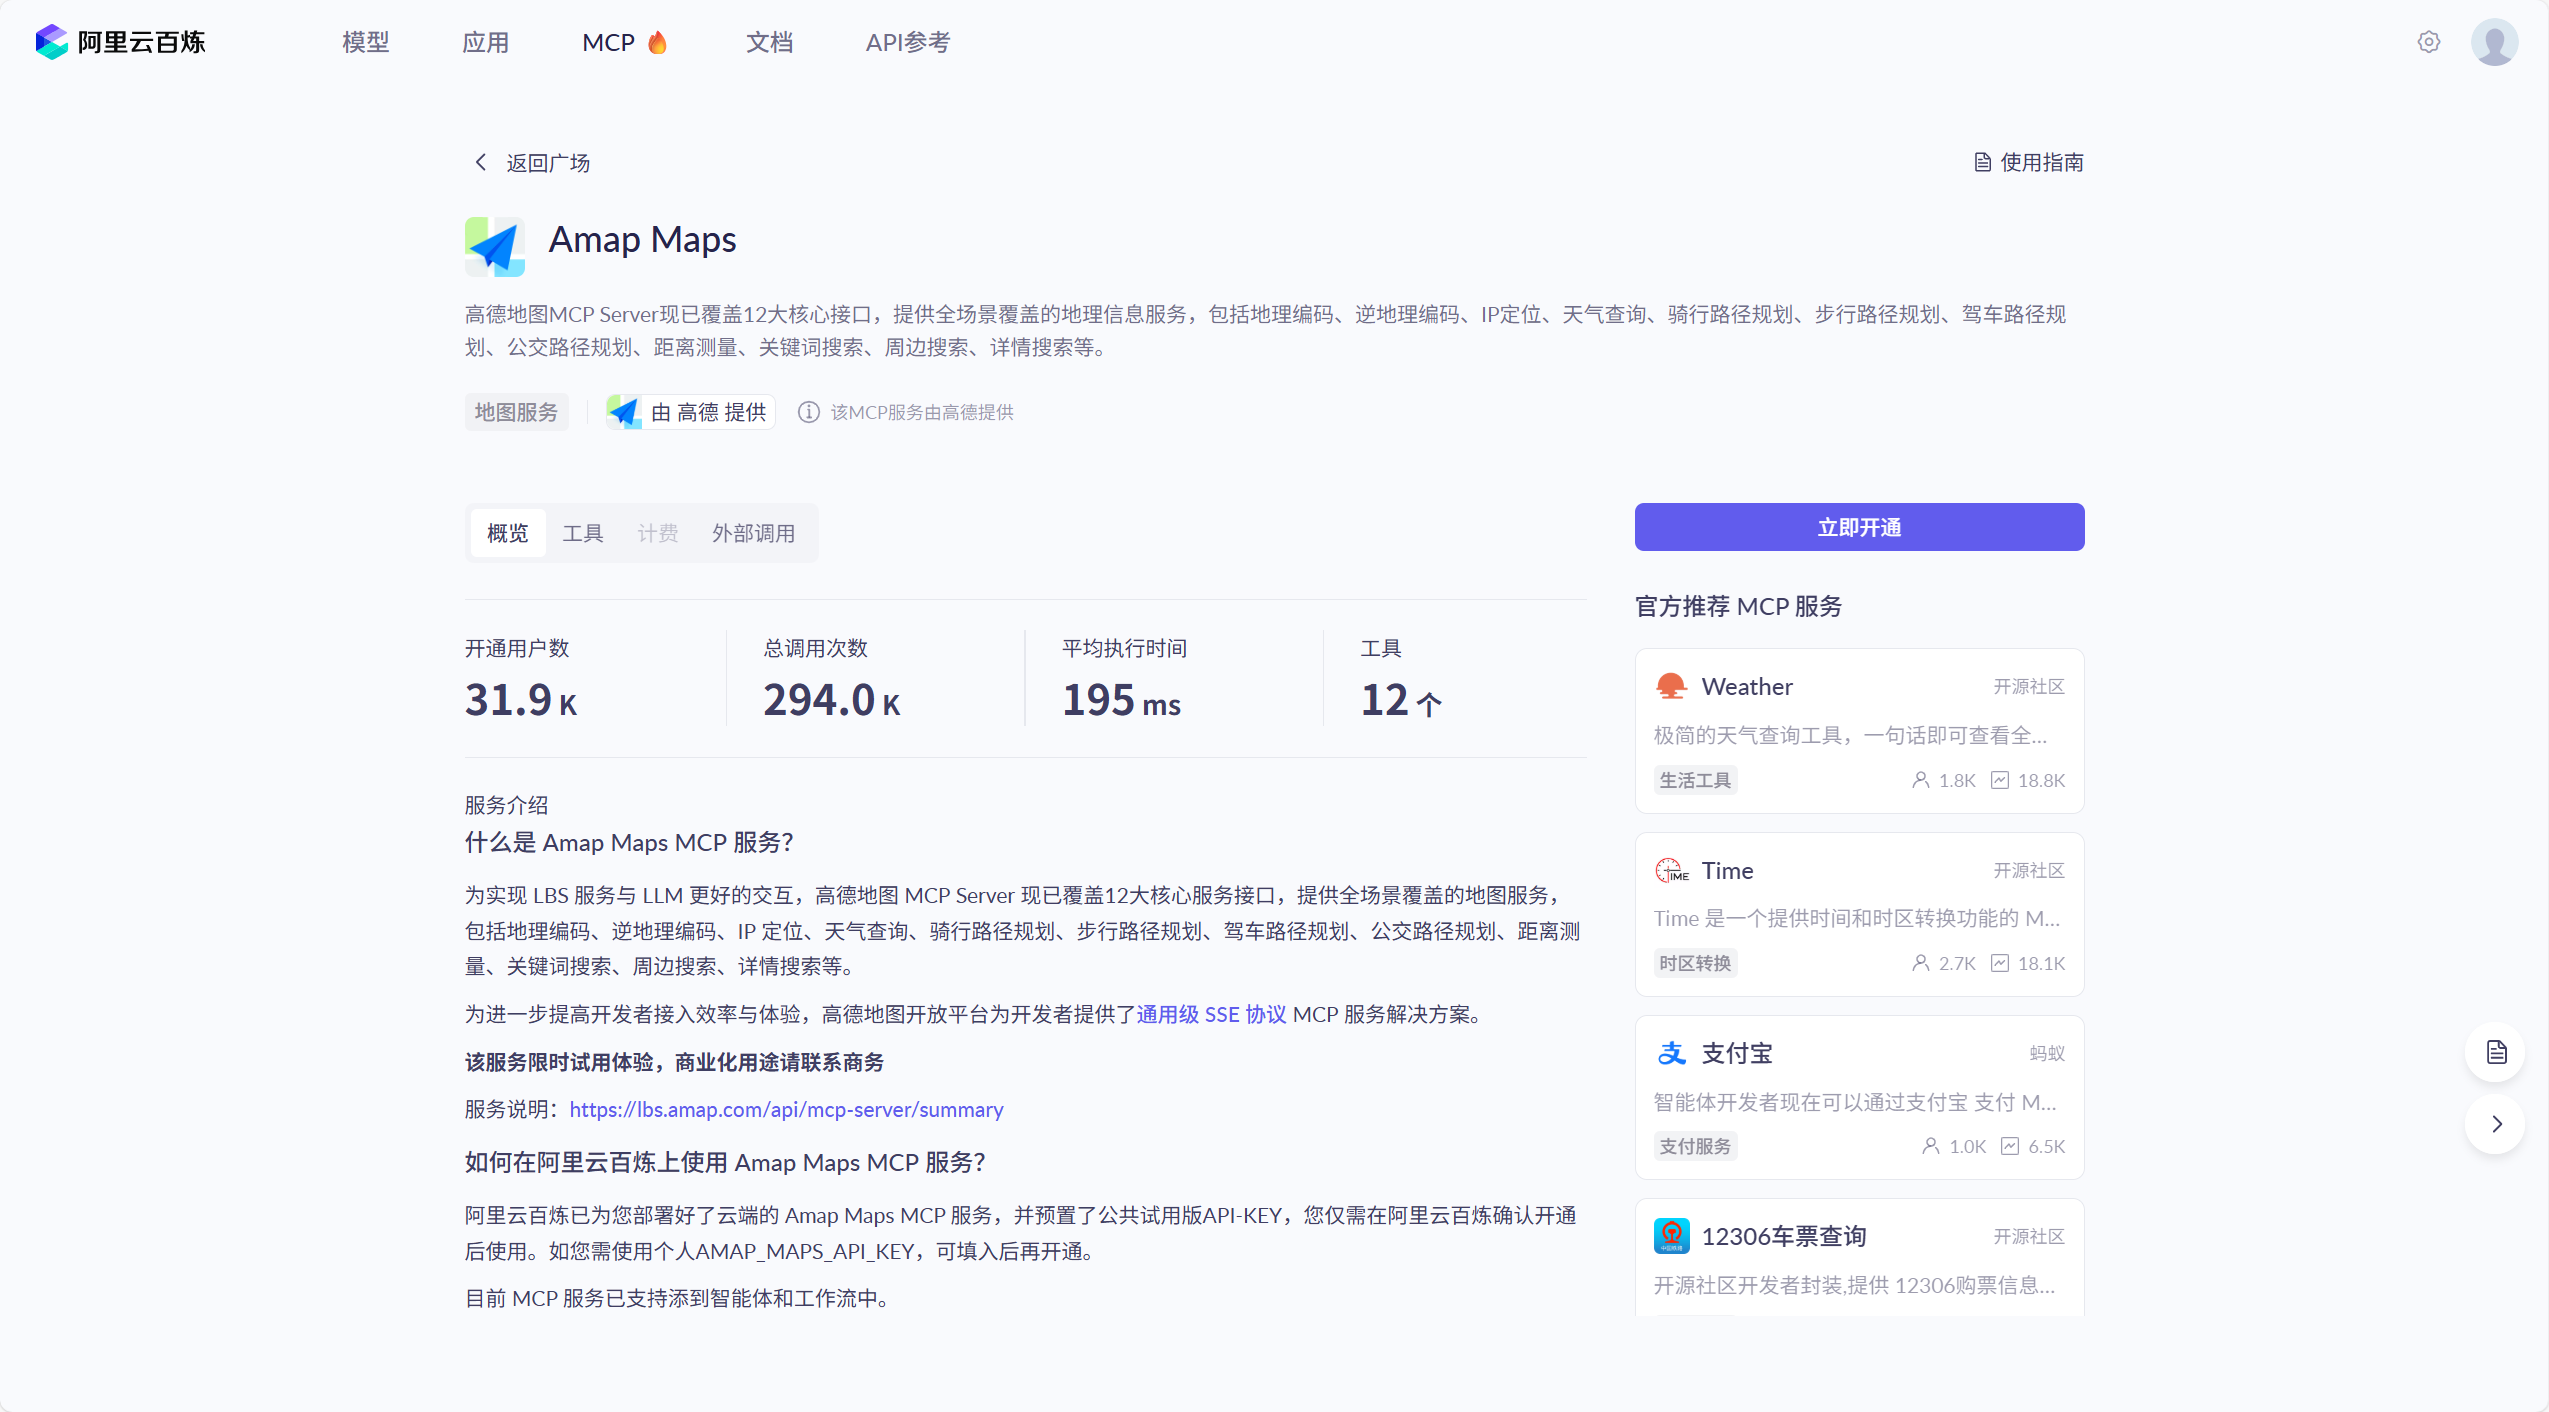Click the 支付宝 call count chart icon

tap(2010, 1146)
